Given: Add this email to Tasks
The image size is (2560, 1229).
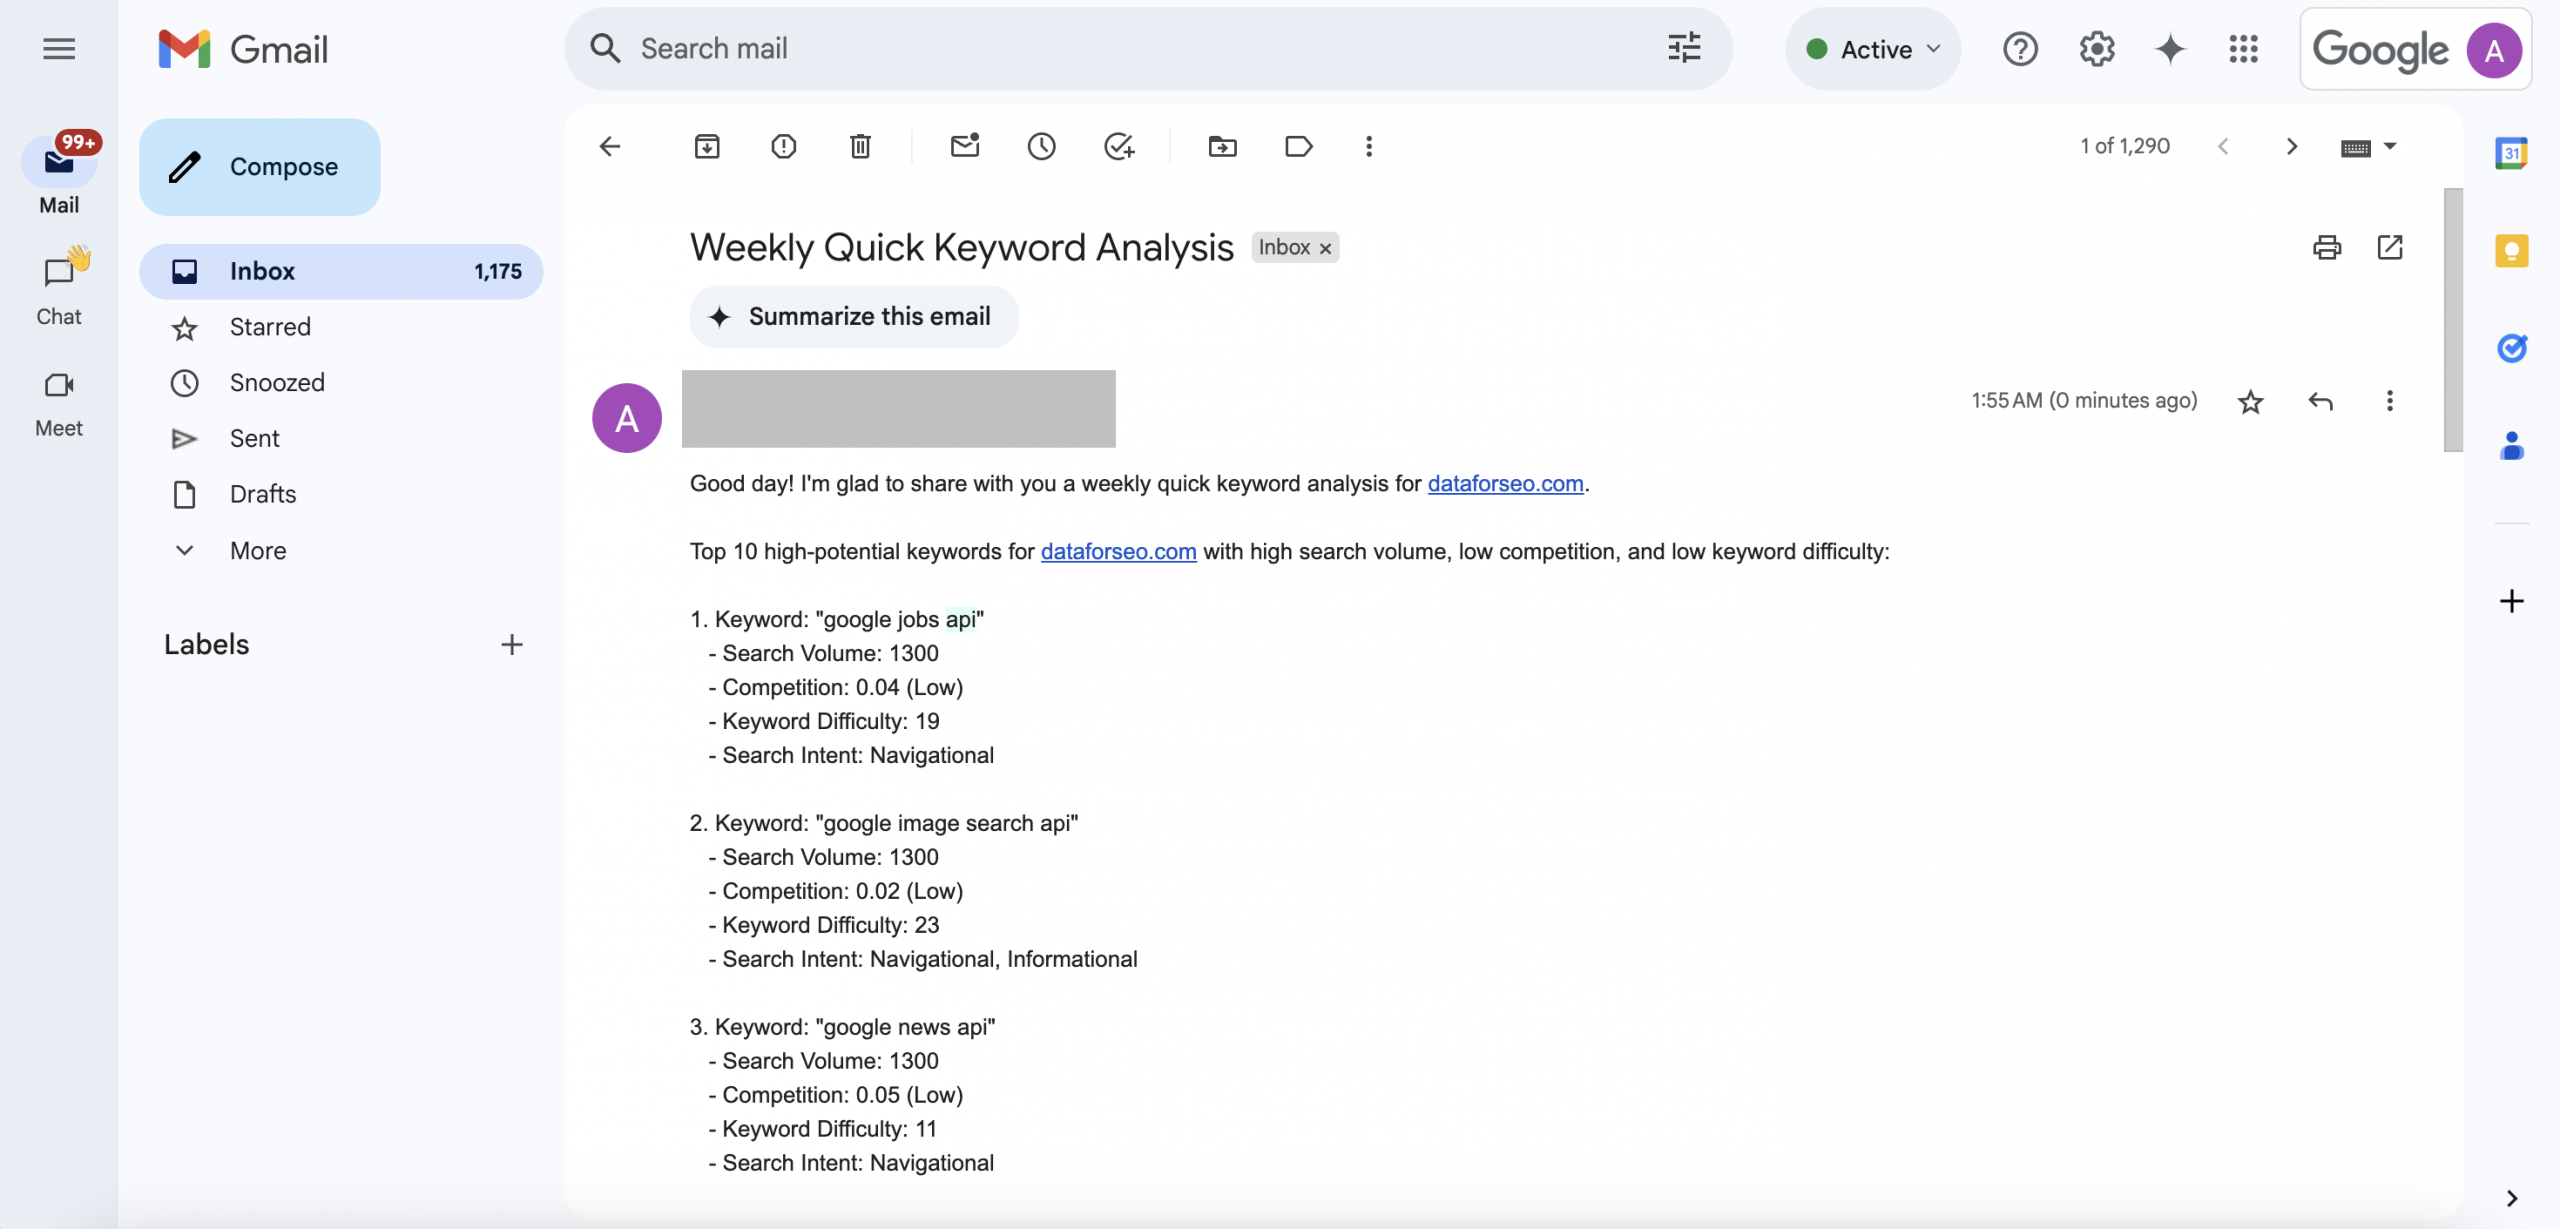Looking at the screenshot, I should (1119, 147).
